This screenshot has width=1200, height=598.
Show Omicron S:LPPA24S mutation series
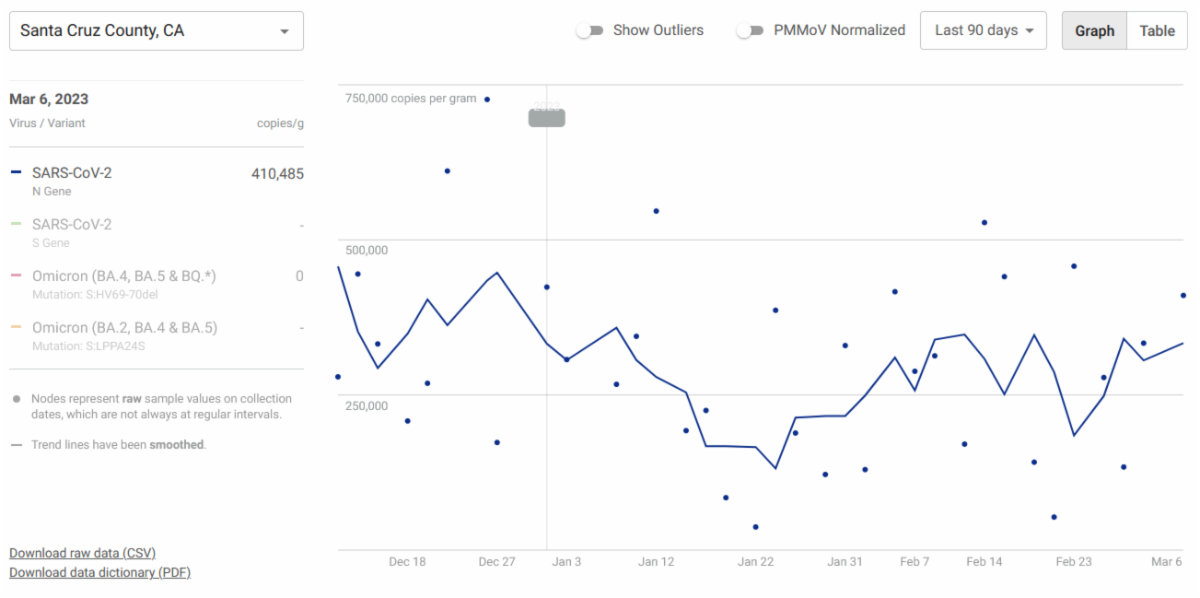[x=124, y=328]
